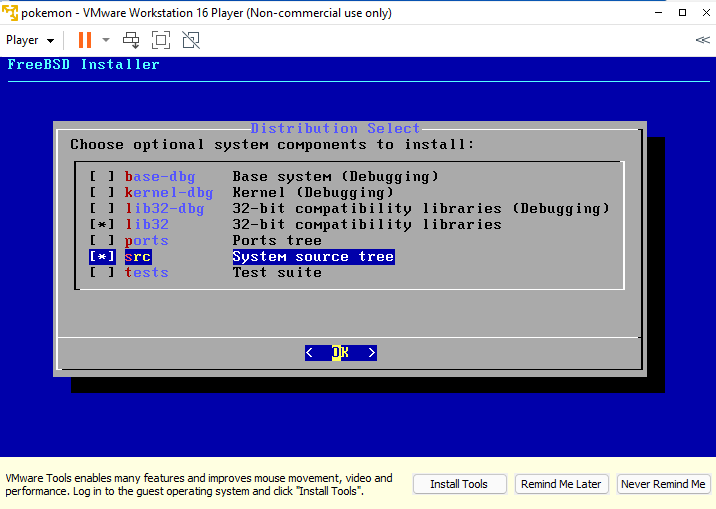Click 'Kernel (Debugging)' description
Viewport: 716px width, 509px height.
pyautogui.click(x=313, y=192)
